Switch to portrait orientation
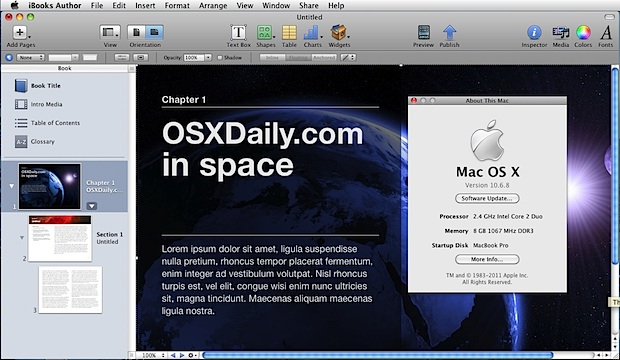 pyautogui.click(x=136, y=32)
